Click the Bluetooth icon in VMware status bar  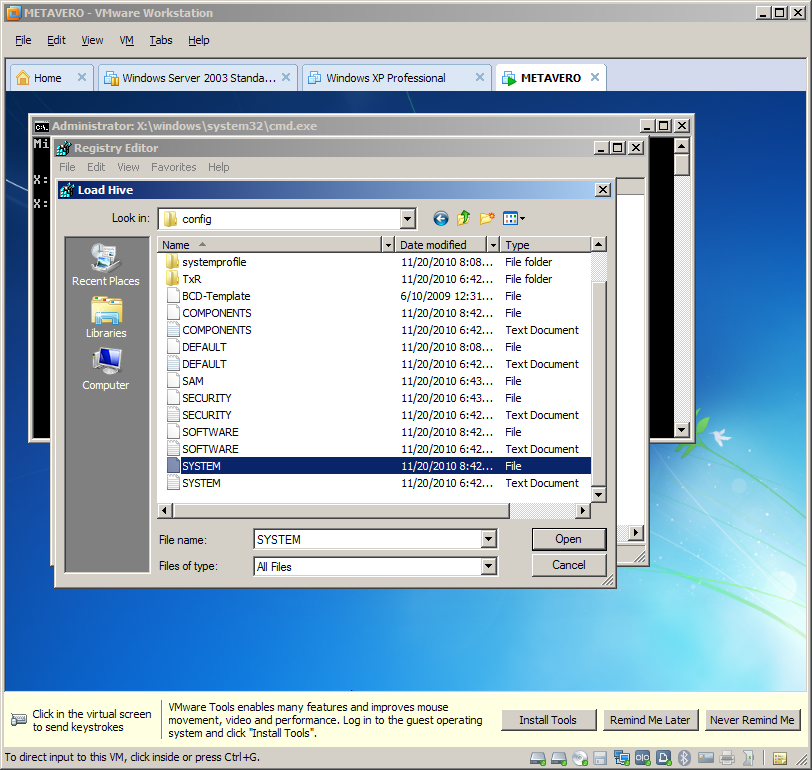point(685,757)
